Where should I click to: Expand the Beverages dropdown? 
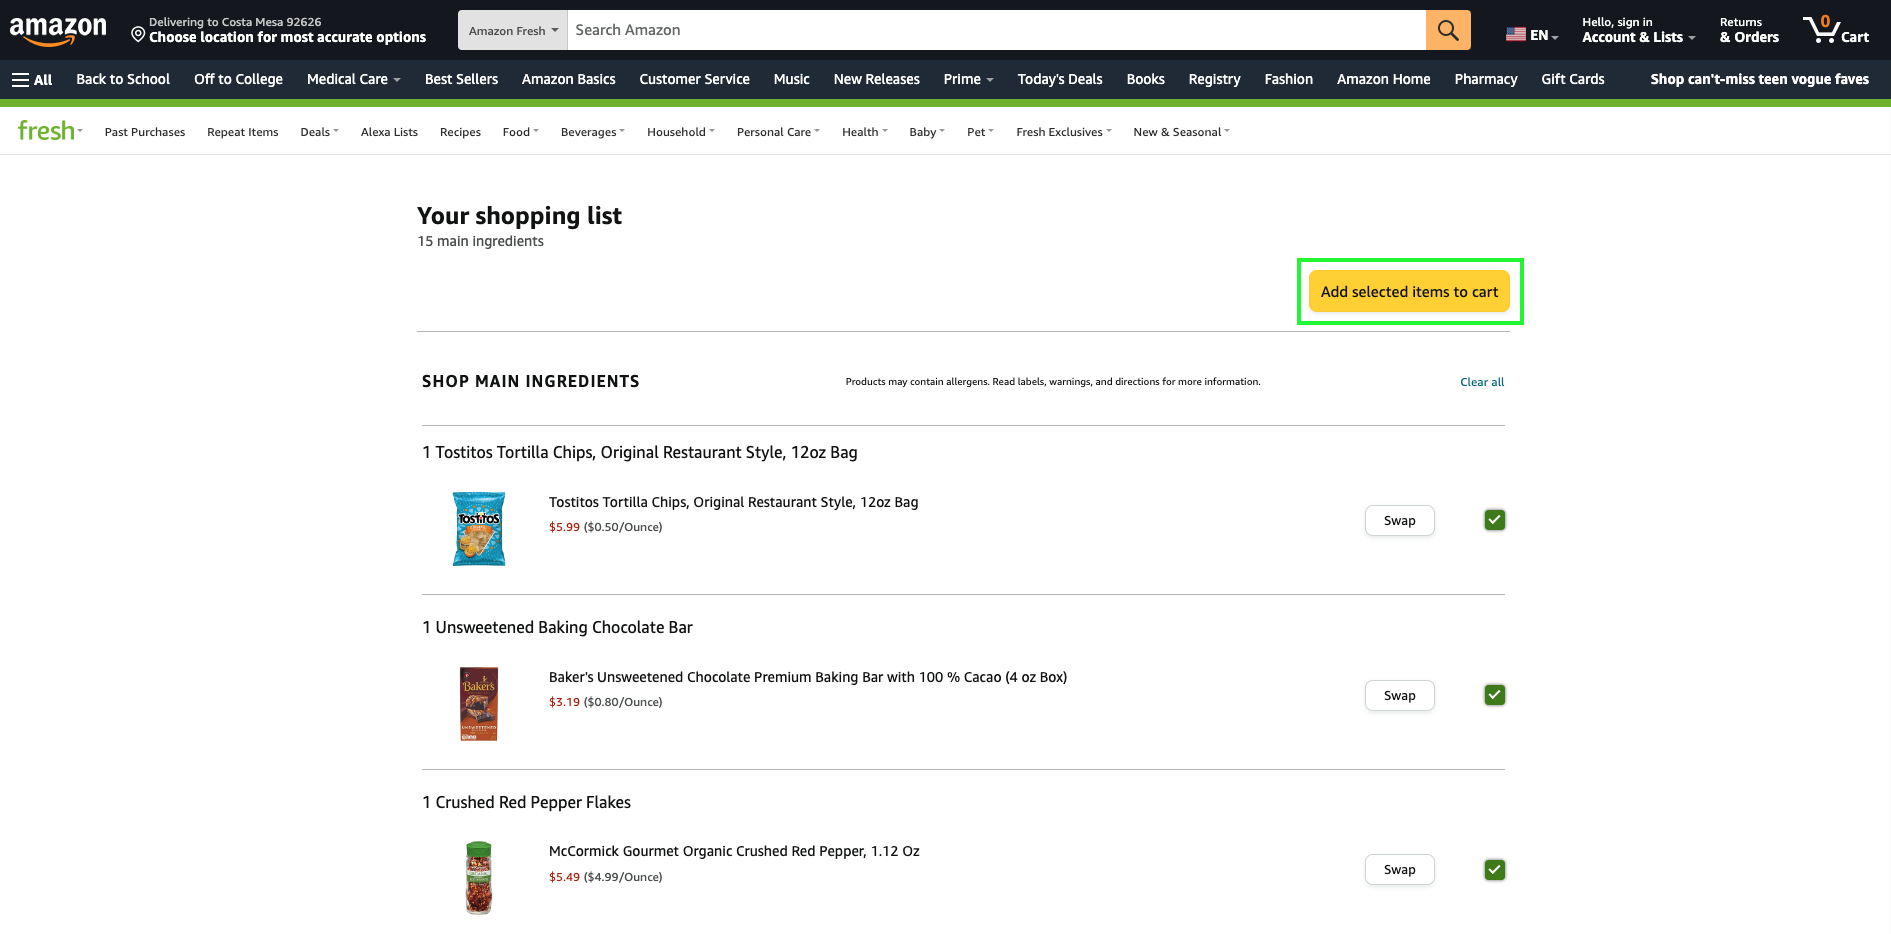point(592,132)
